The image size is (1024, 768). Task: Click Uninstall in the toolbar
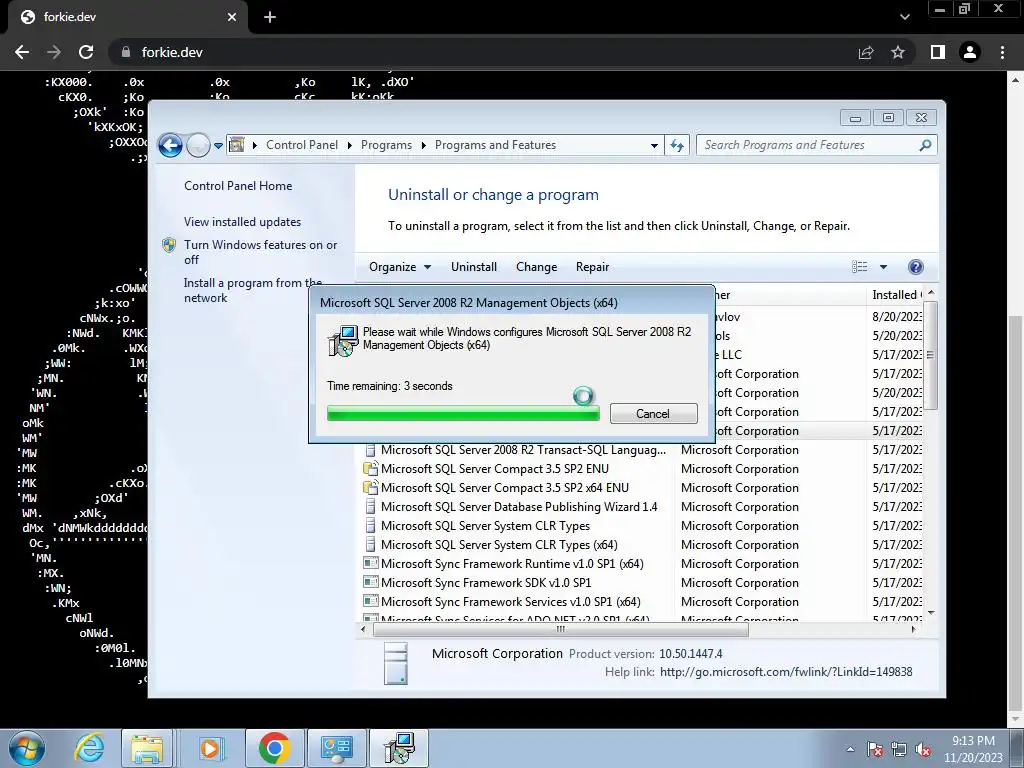click(473, 266)
